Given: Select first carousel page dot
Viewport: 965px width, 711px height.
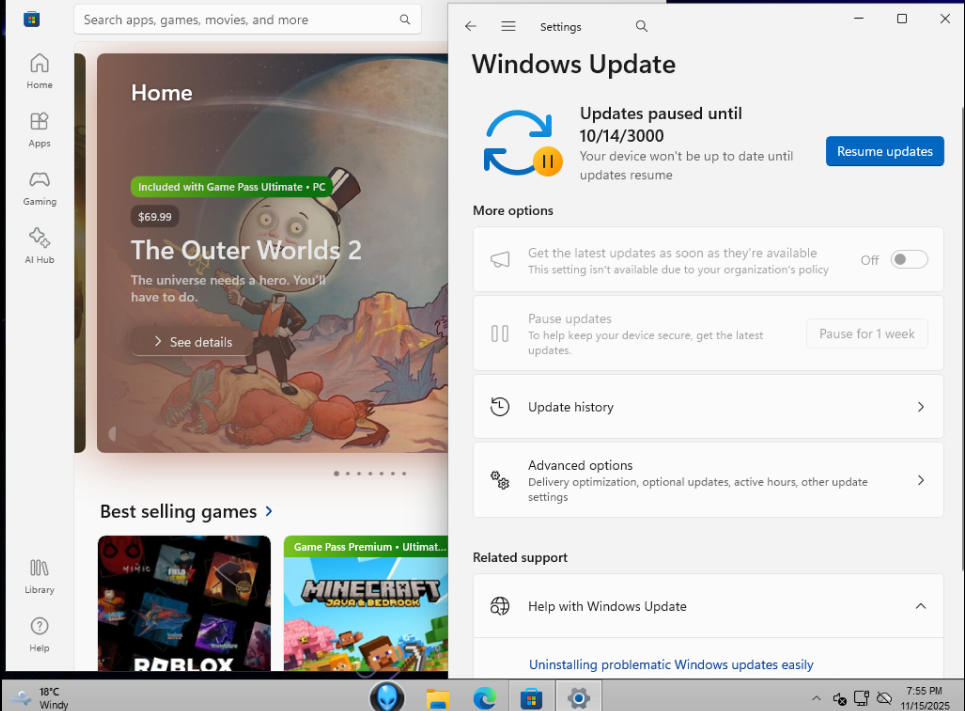Looking at the screenshot, I should (x=336, y=473).
